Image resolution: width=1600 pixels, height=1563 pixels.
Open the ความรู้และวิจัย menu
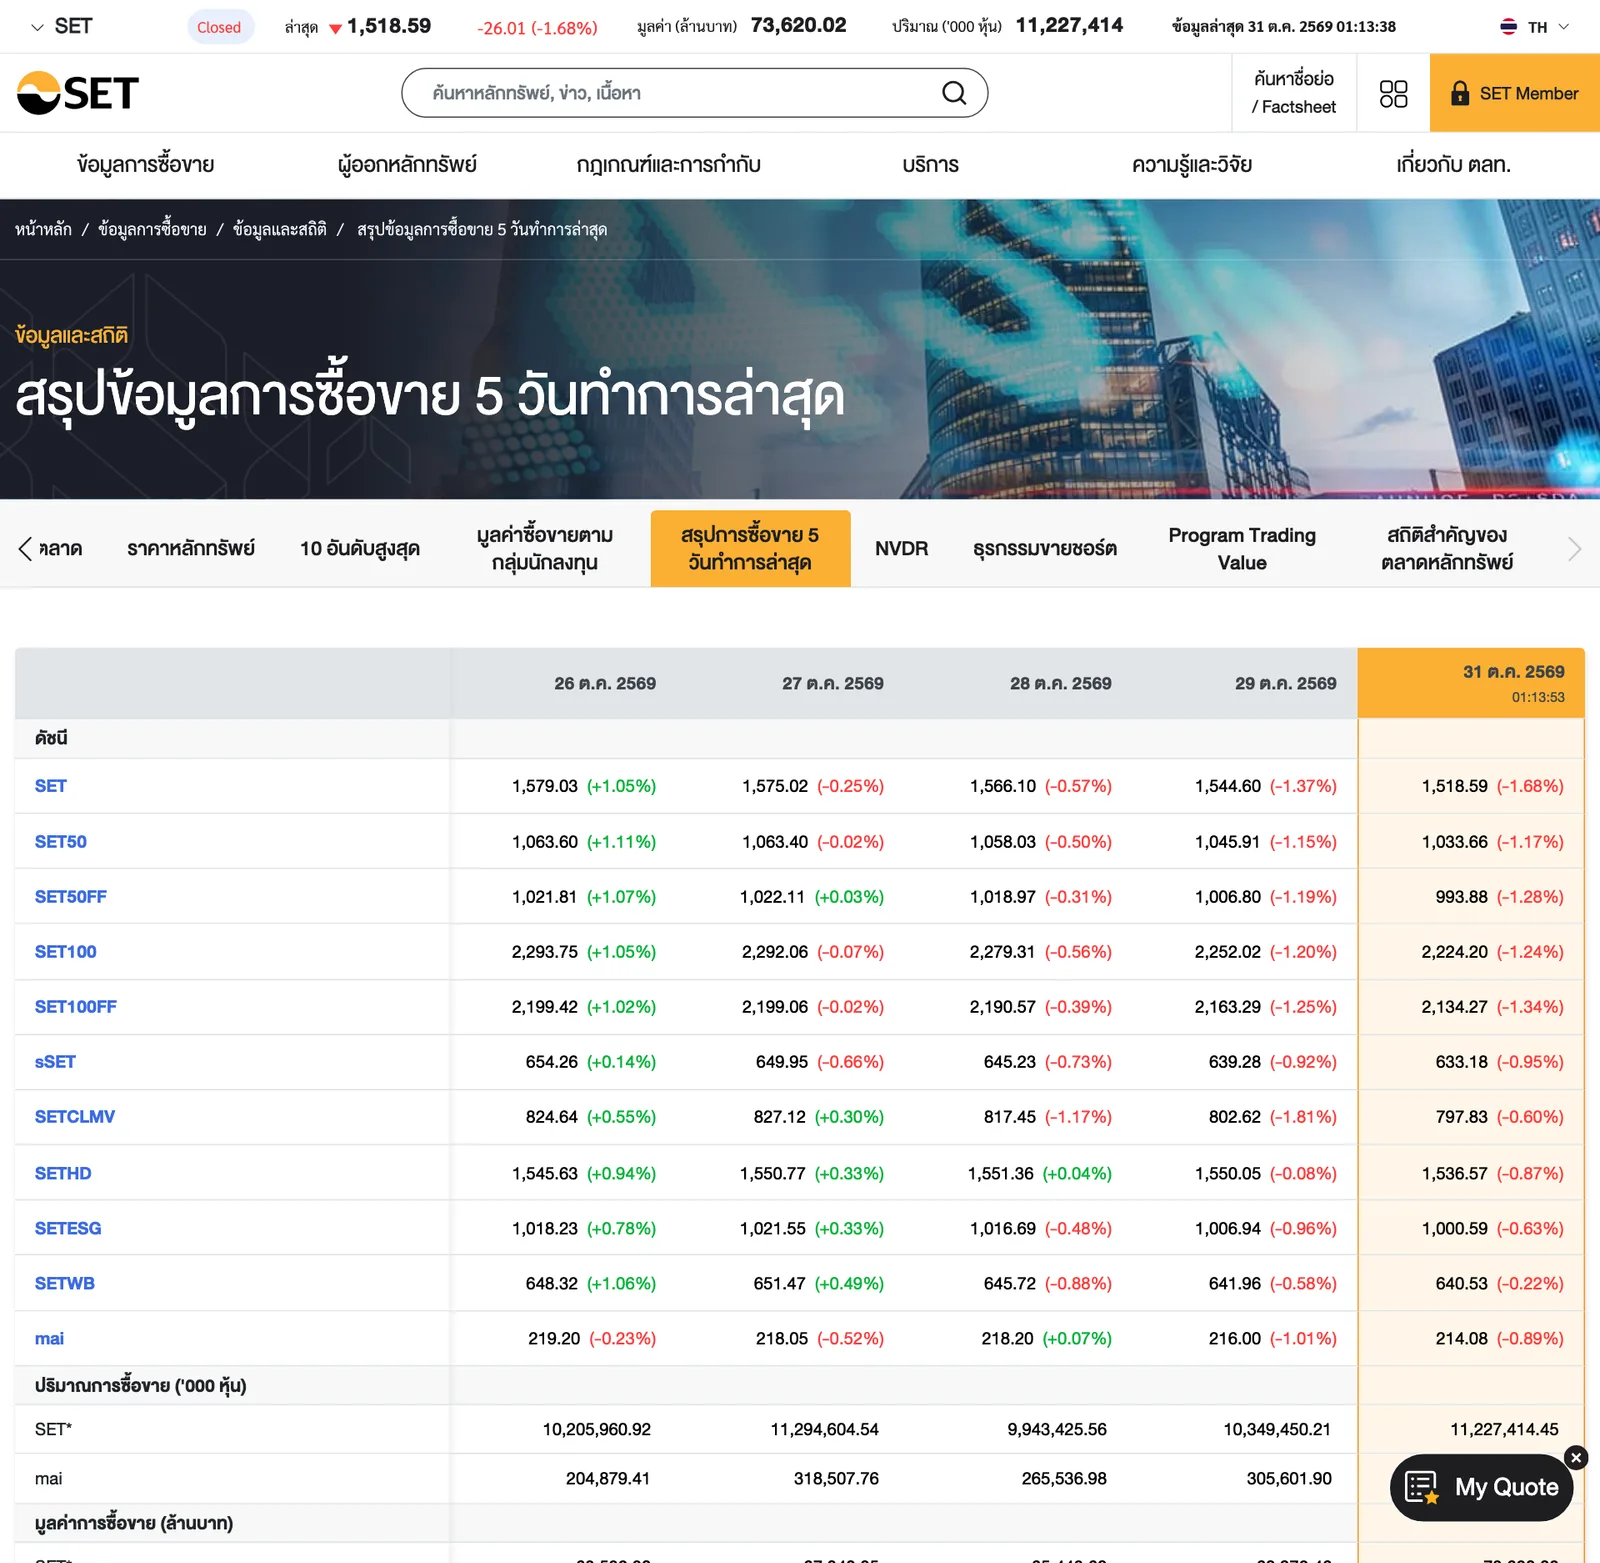coord(1192,165)
